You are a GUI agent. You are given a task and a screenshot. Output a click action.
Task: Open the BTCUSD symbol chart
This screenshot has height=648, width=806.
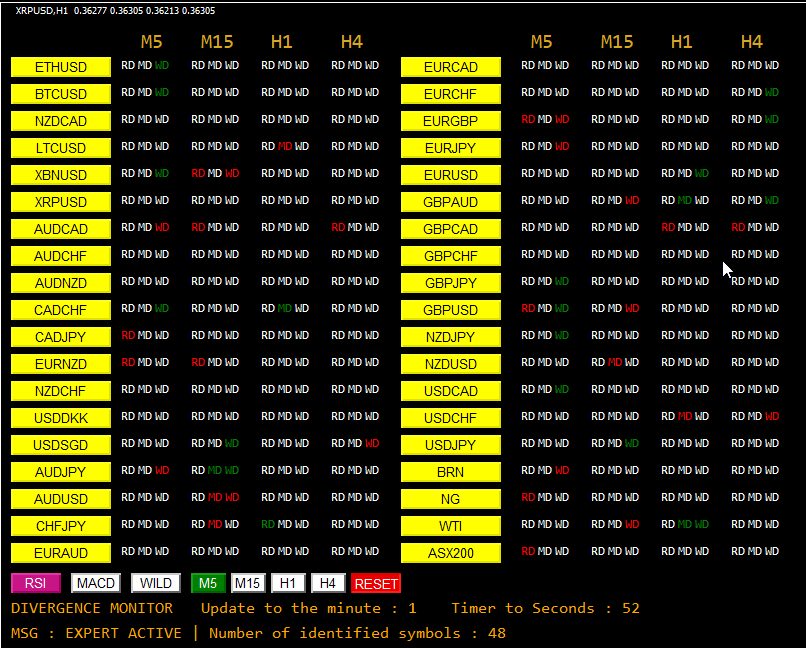coord(60,94)
